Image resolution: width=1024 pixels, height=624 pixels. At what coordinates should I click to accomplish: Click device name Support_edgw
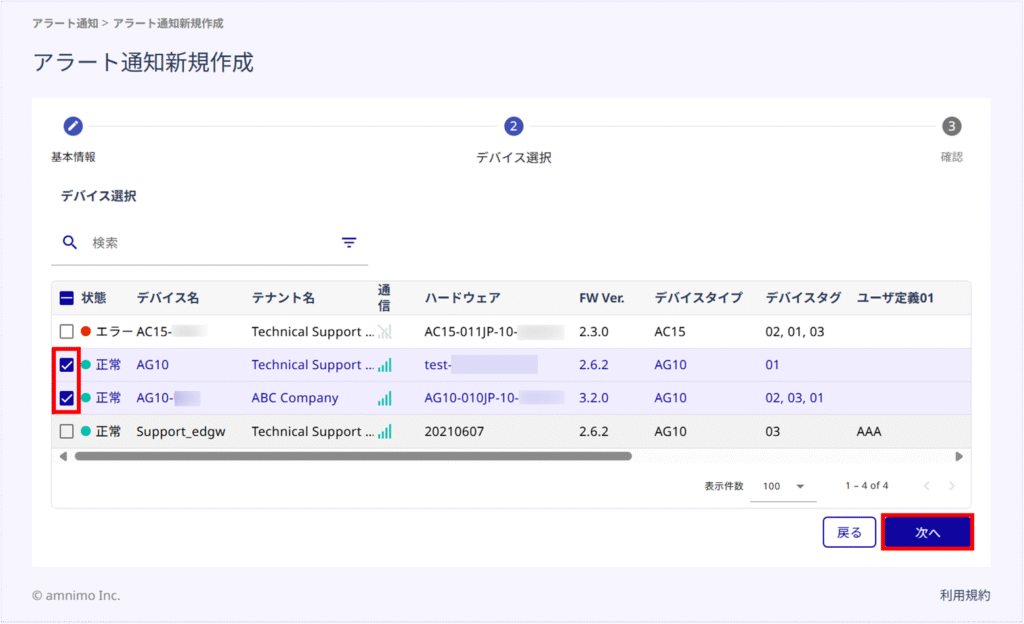pos(181,431)
